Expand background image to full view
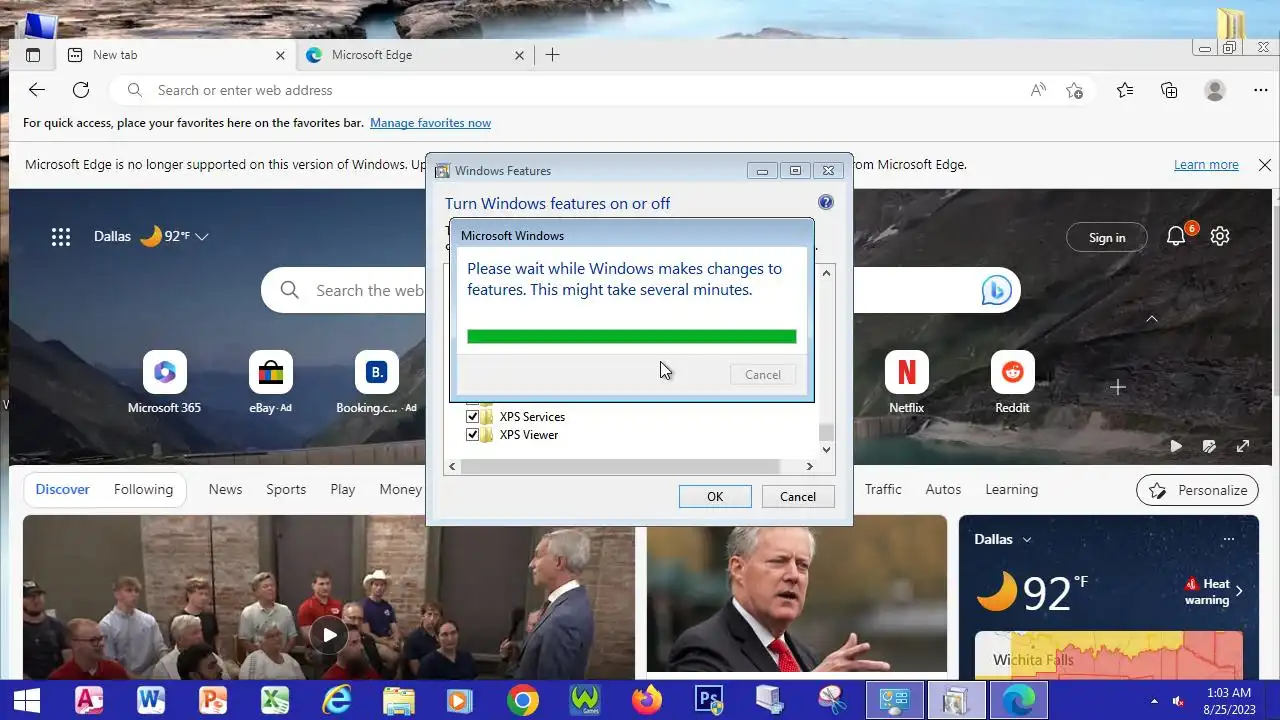 point(1243,446)
